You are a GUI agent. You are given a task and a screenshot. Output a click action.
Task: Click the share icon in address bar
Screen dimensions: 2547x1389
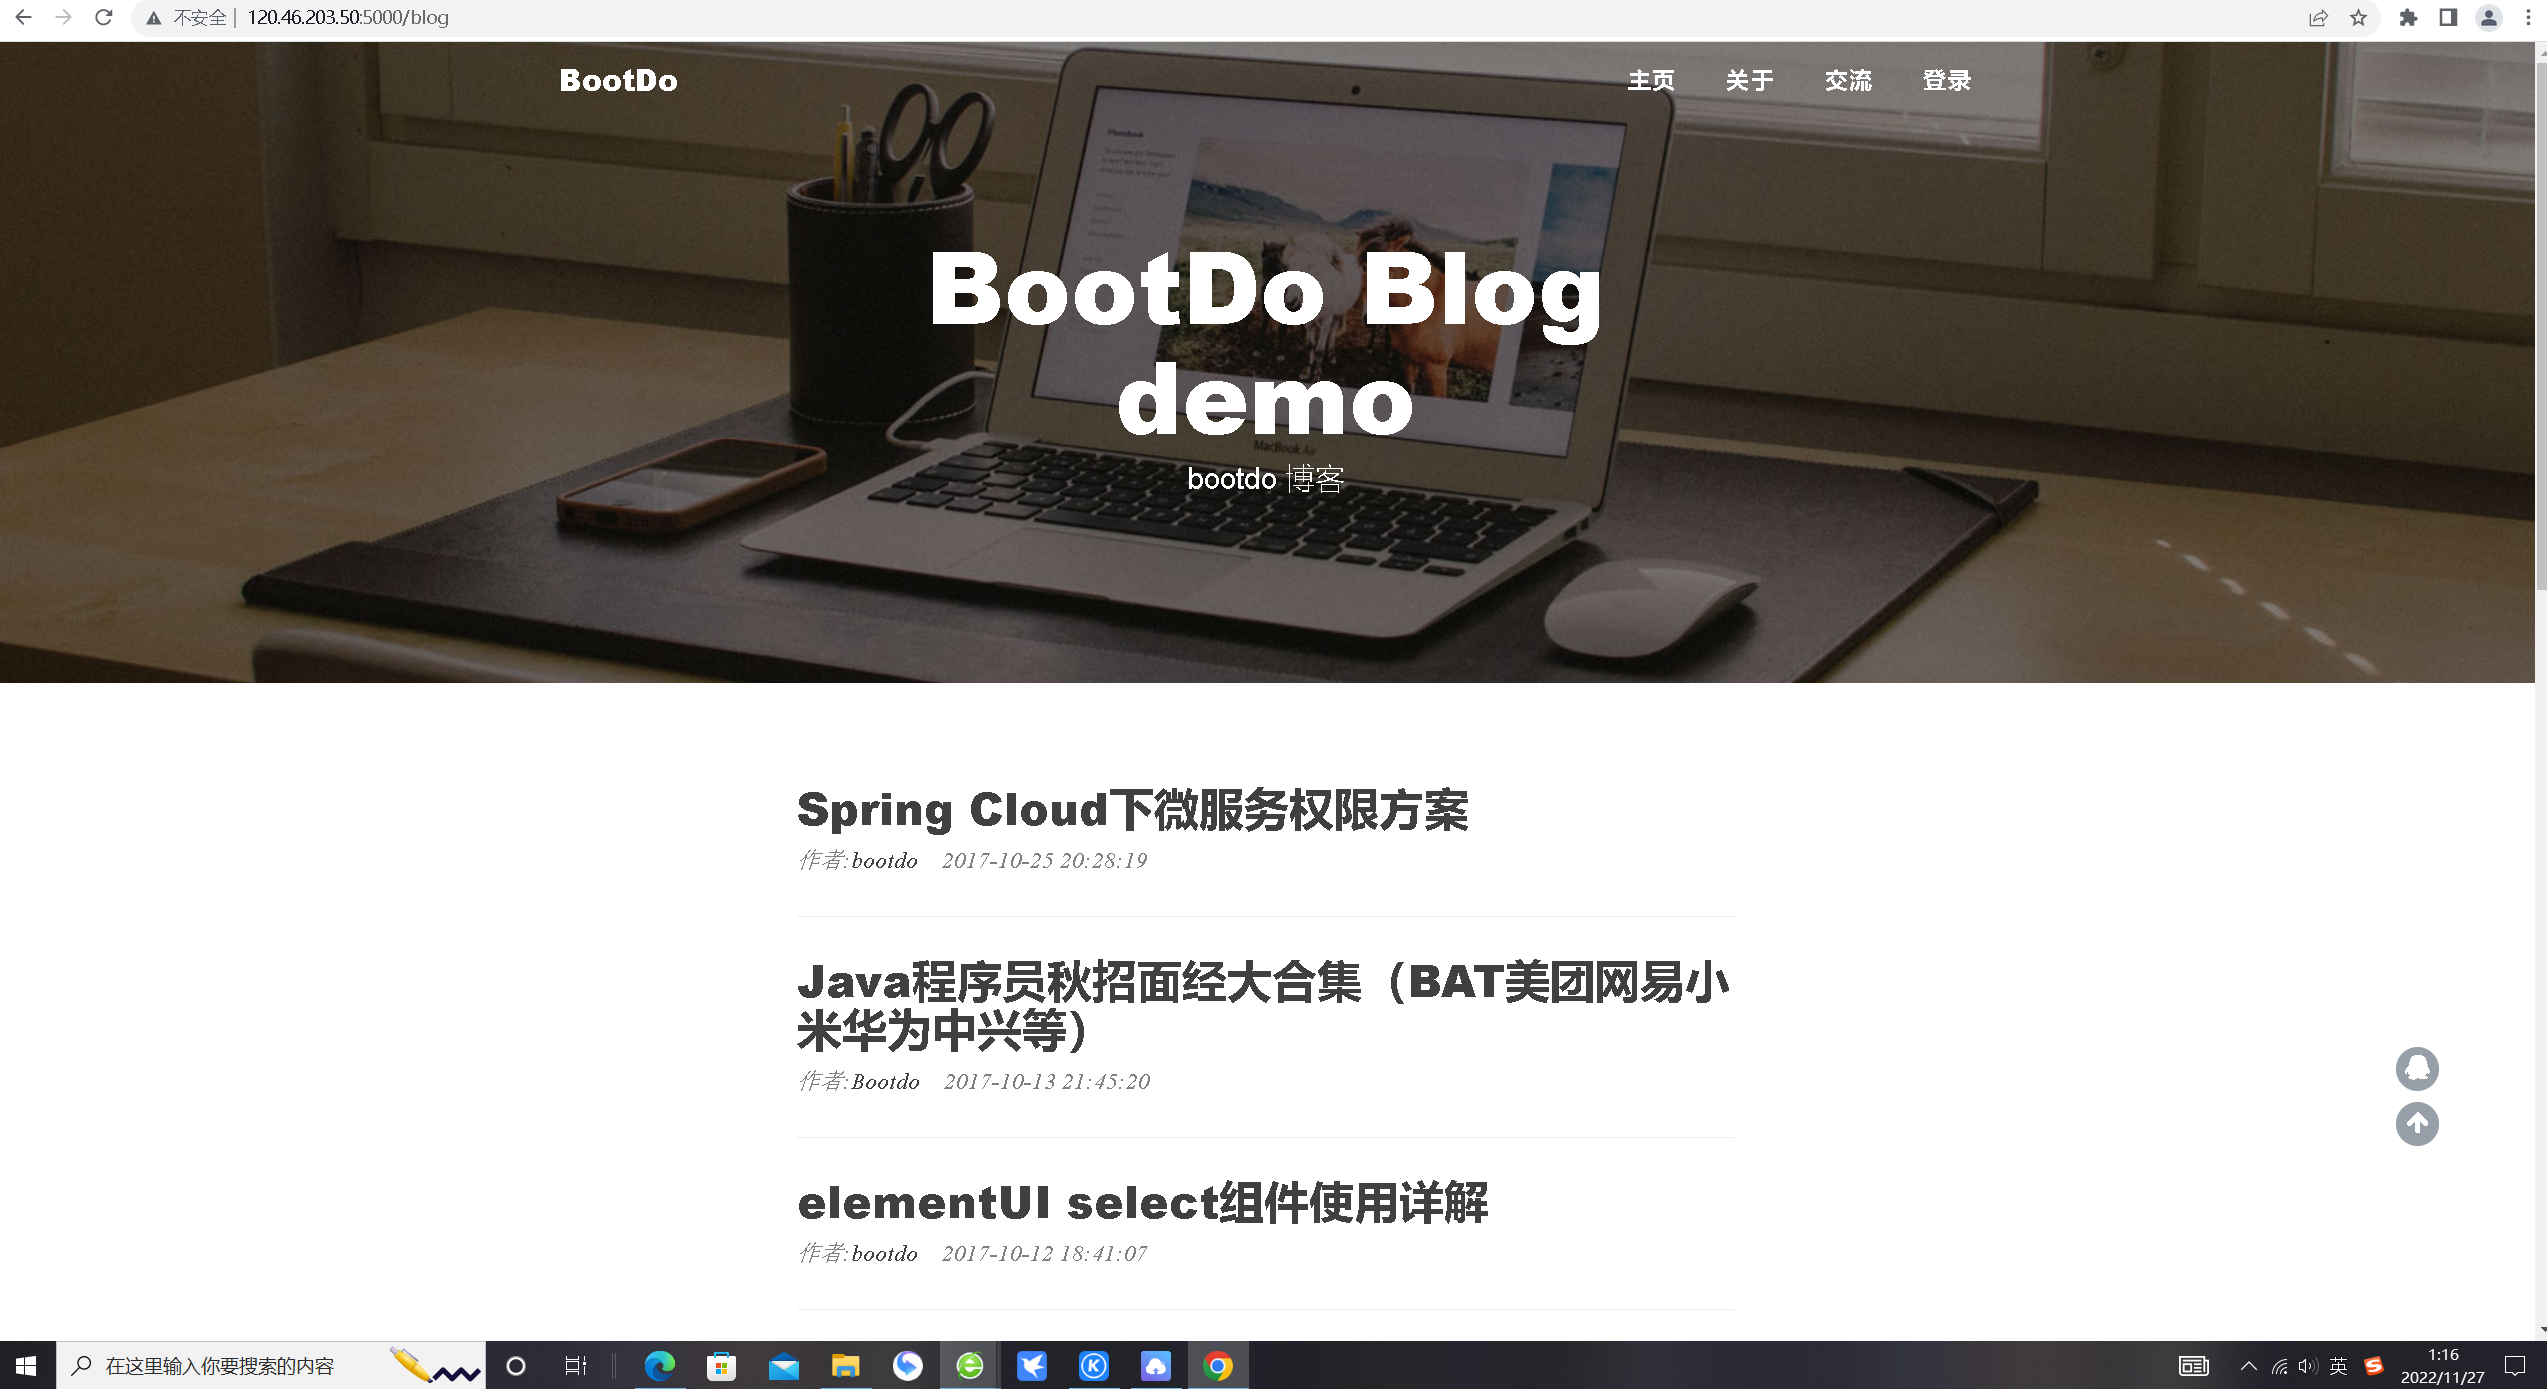coord(2318,17)
